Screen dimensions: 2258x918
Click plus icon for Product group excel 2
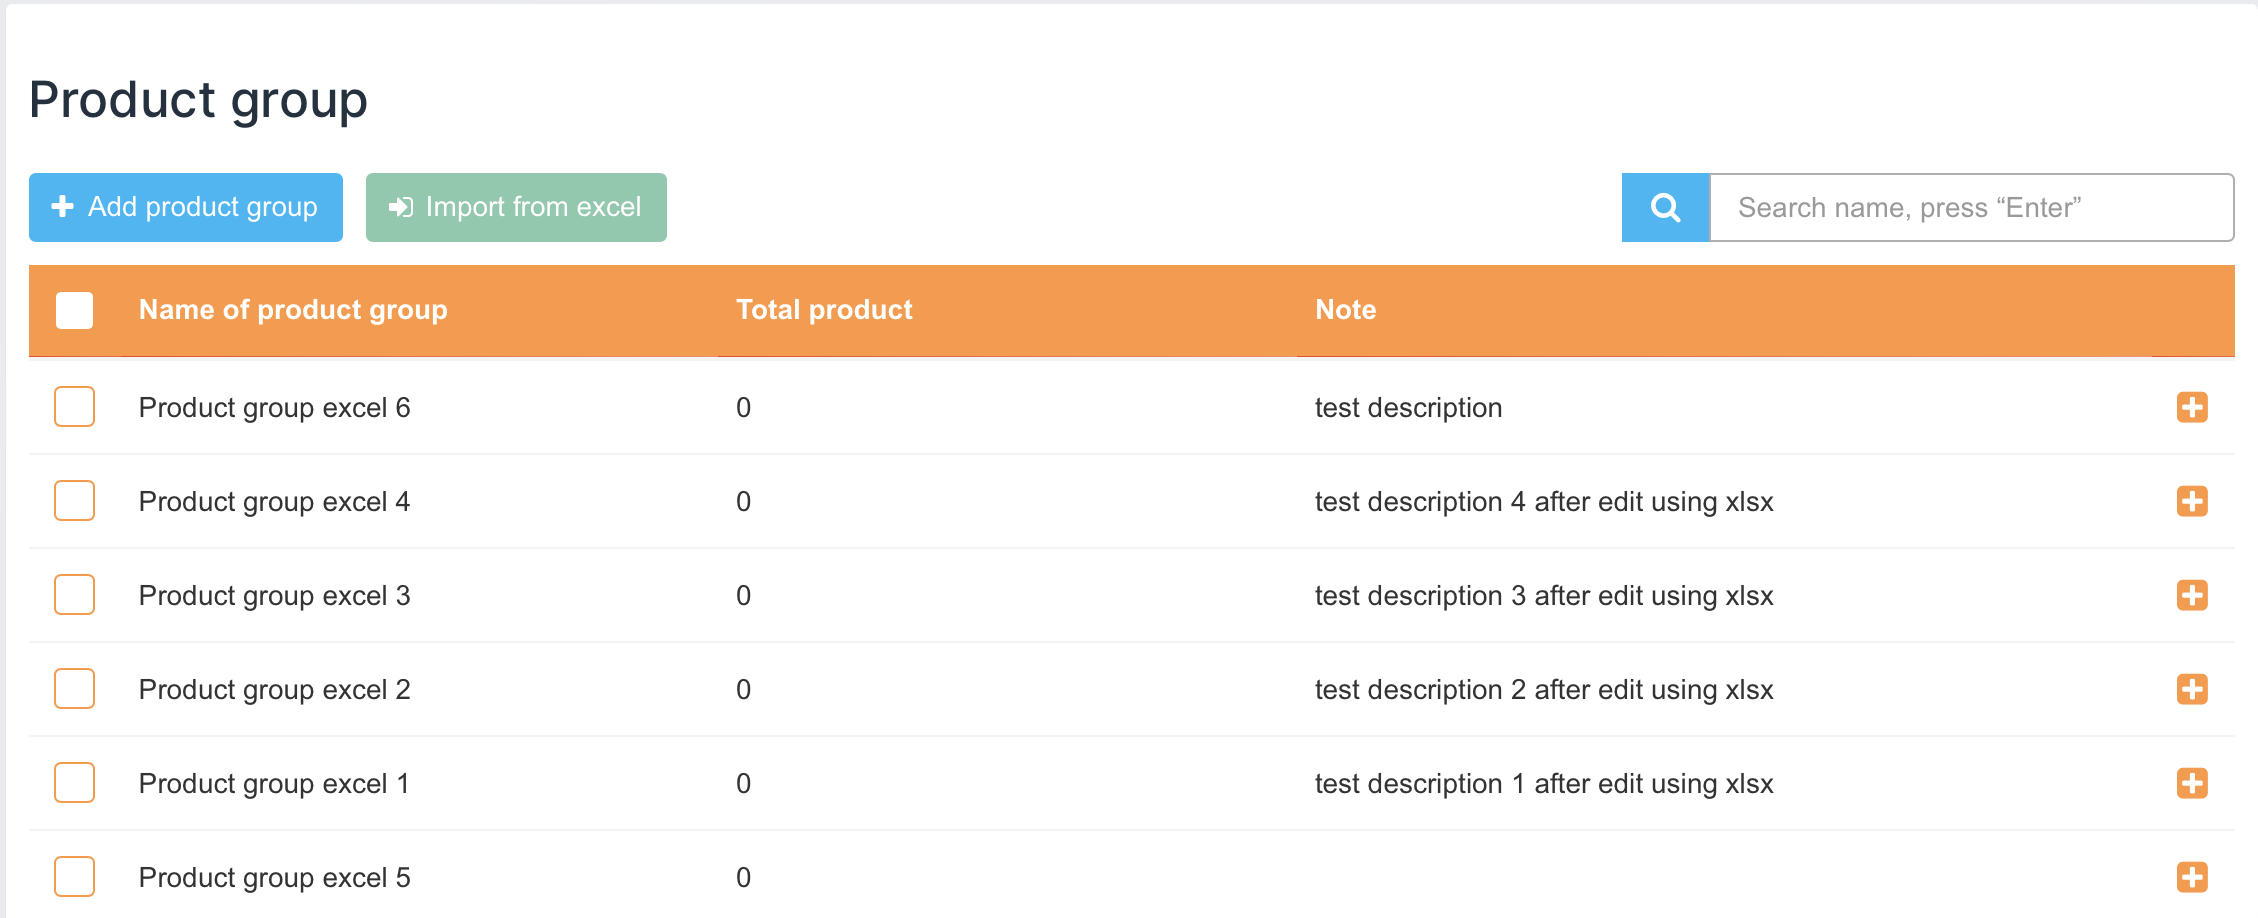click(2192, 689)
